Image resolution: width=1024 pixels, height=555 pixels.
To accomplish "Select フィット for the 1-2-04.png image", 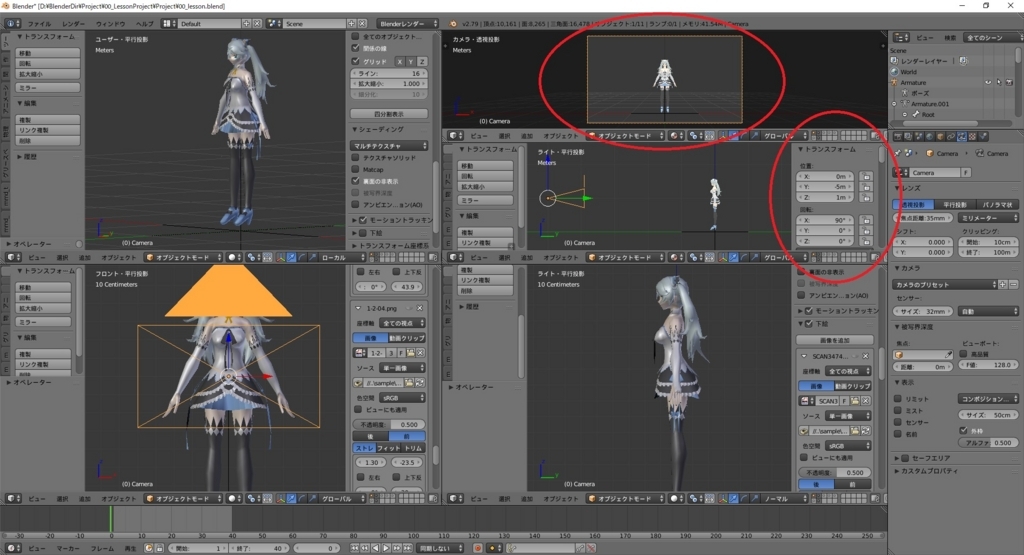I will pyautogui.click(x=389, y=448).
